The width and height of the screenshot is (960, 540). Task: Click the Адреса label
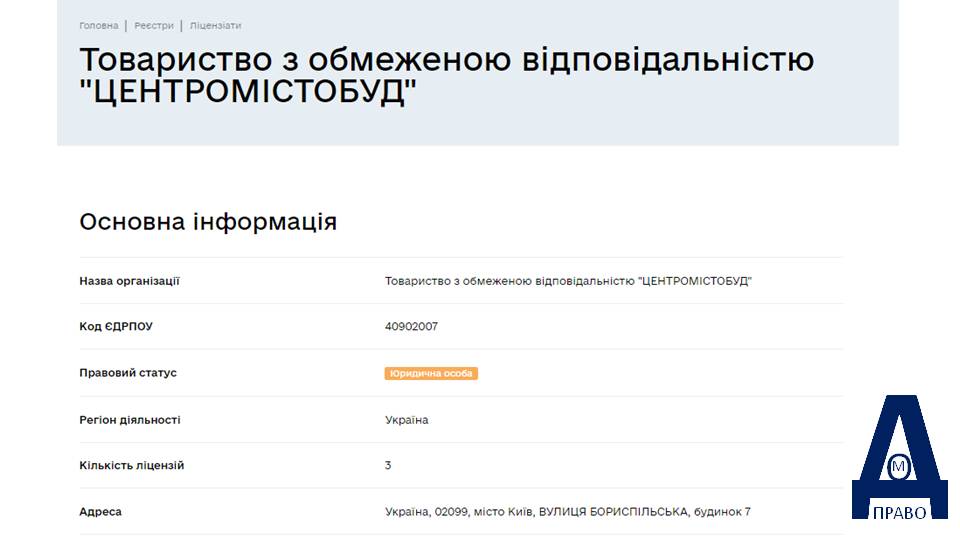point(100,512)
